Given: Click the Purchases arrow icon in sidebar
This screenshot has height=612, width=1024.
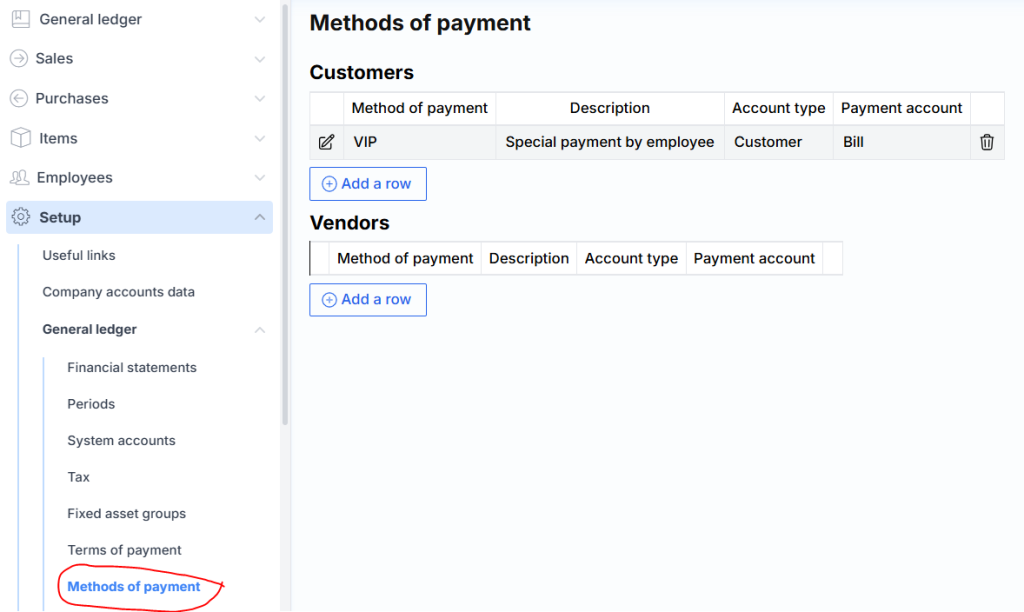Looking at the screenshot, I should pos(19,98).
